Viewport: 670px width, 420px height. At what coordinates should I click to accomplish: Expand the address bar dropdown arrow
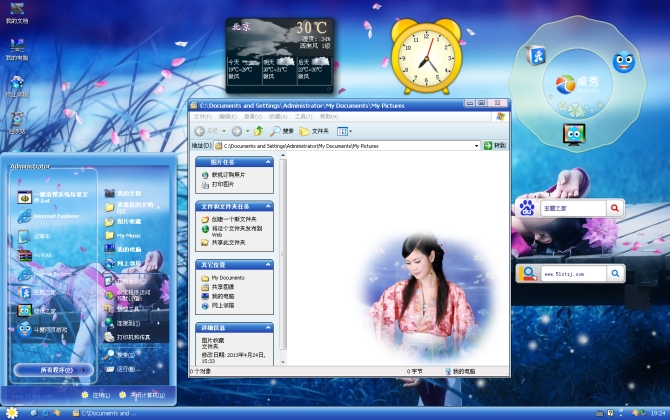click(x=477, y=146)
